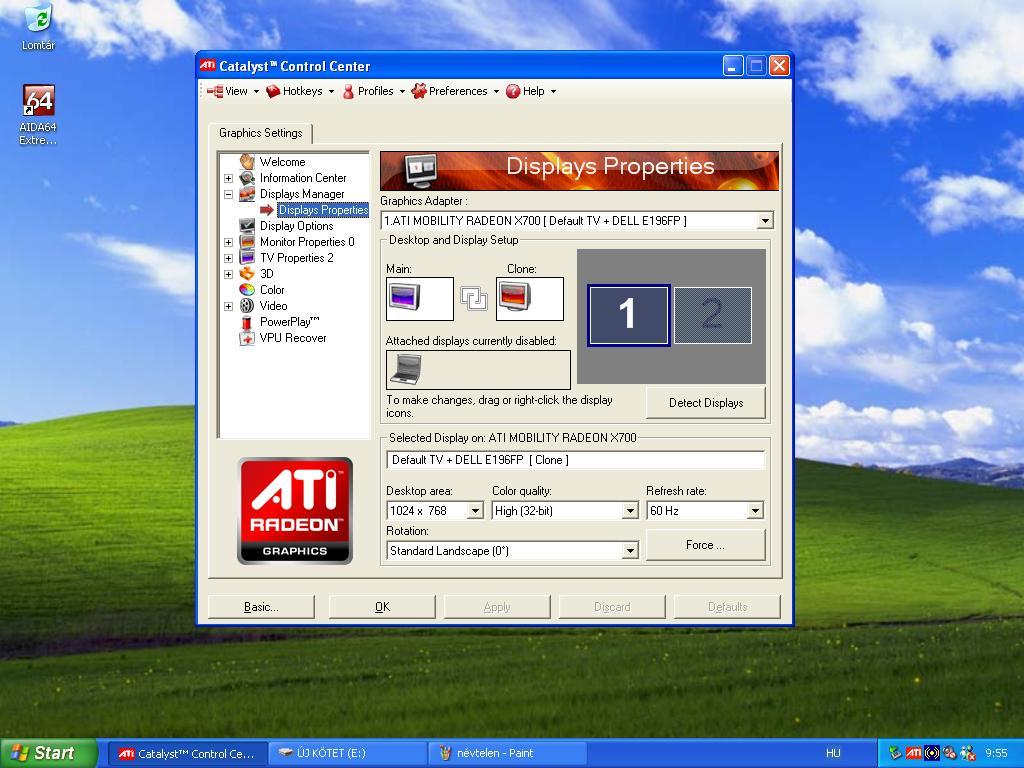
Task: Open the Help menu
Action: click(531, 91)
